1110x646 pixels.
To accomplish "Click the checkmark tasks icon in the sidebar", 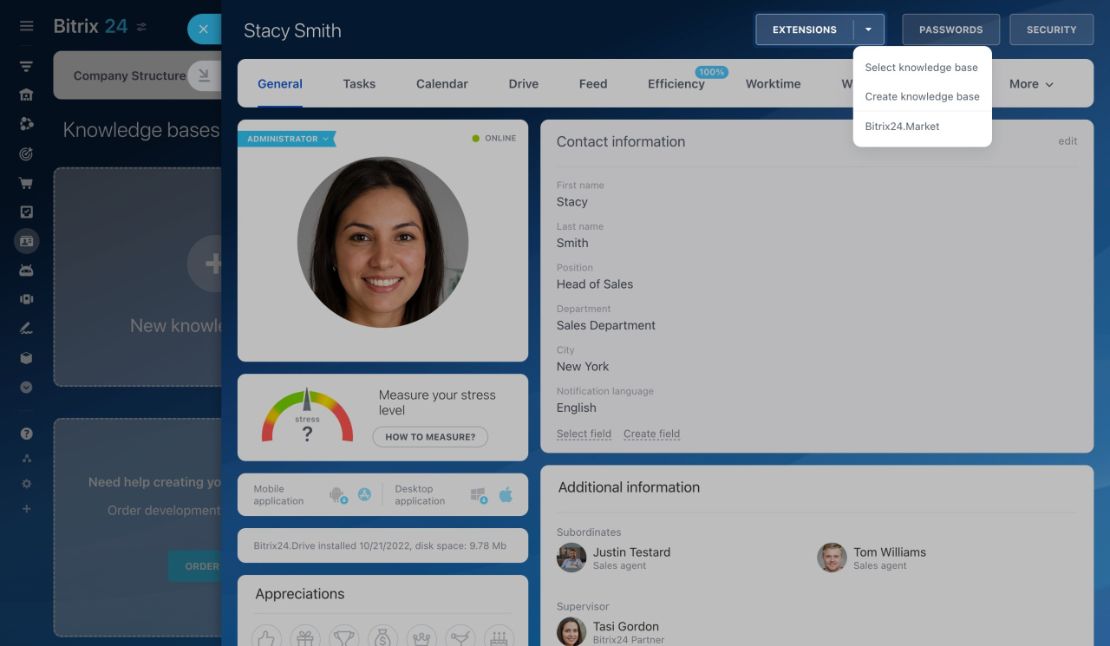I will 26,212.
